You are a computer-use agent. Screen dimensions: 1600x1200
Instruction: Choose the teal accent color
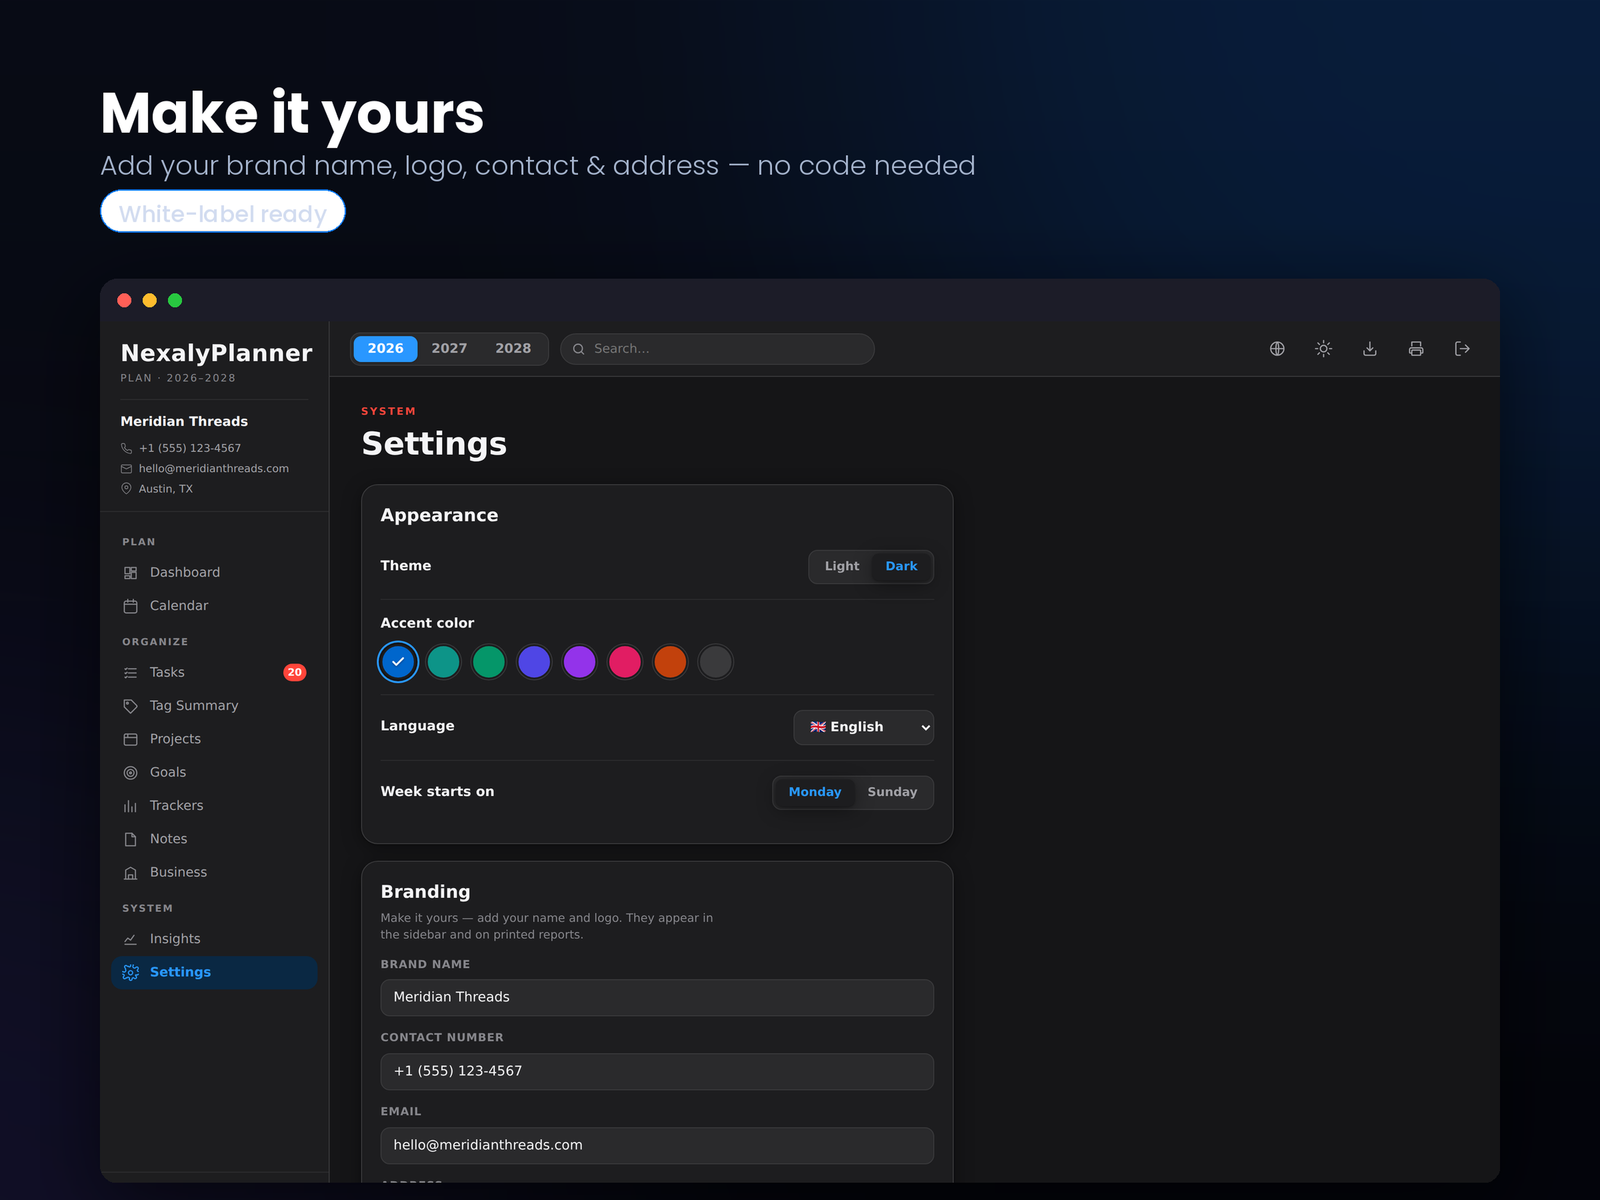[x=443, y=662]
